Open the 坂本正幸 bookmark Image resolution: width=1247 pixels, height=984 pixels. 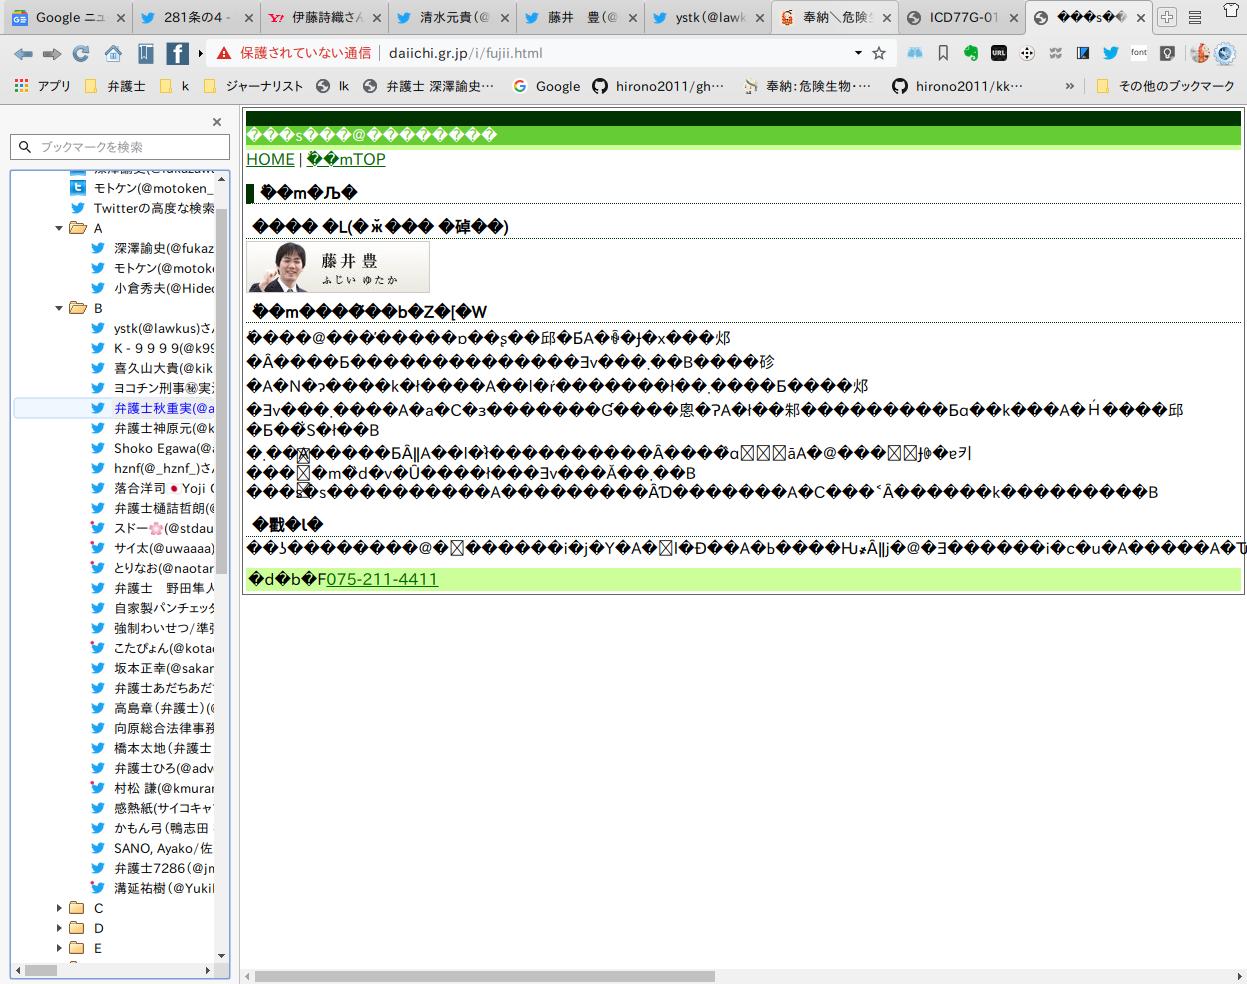point(152,668)
